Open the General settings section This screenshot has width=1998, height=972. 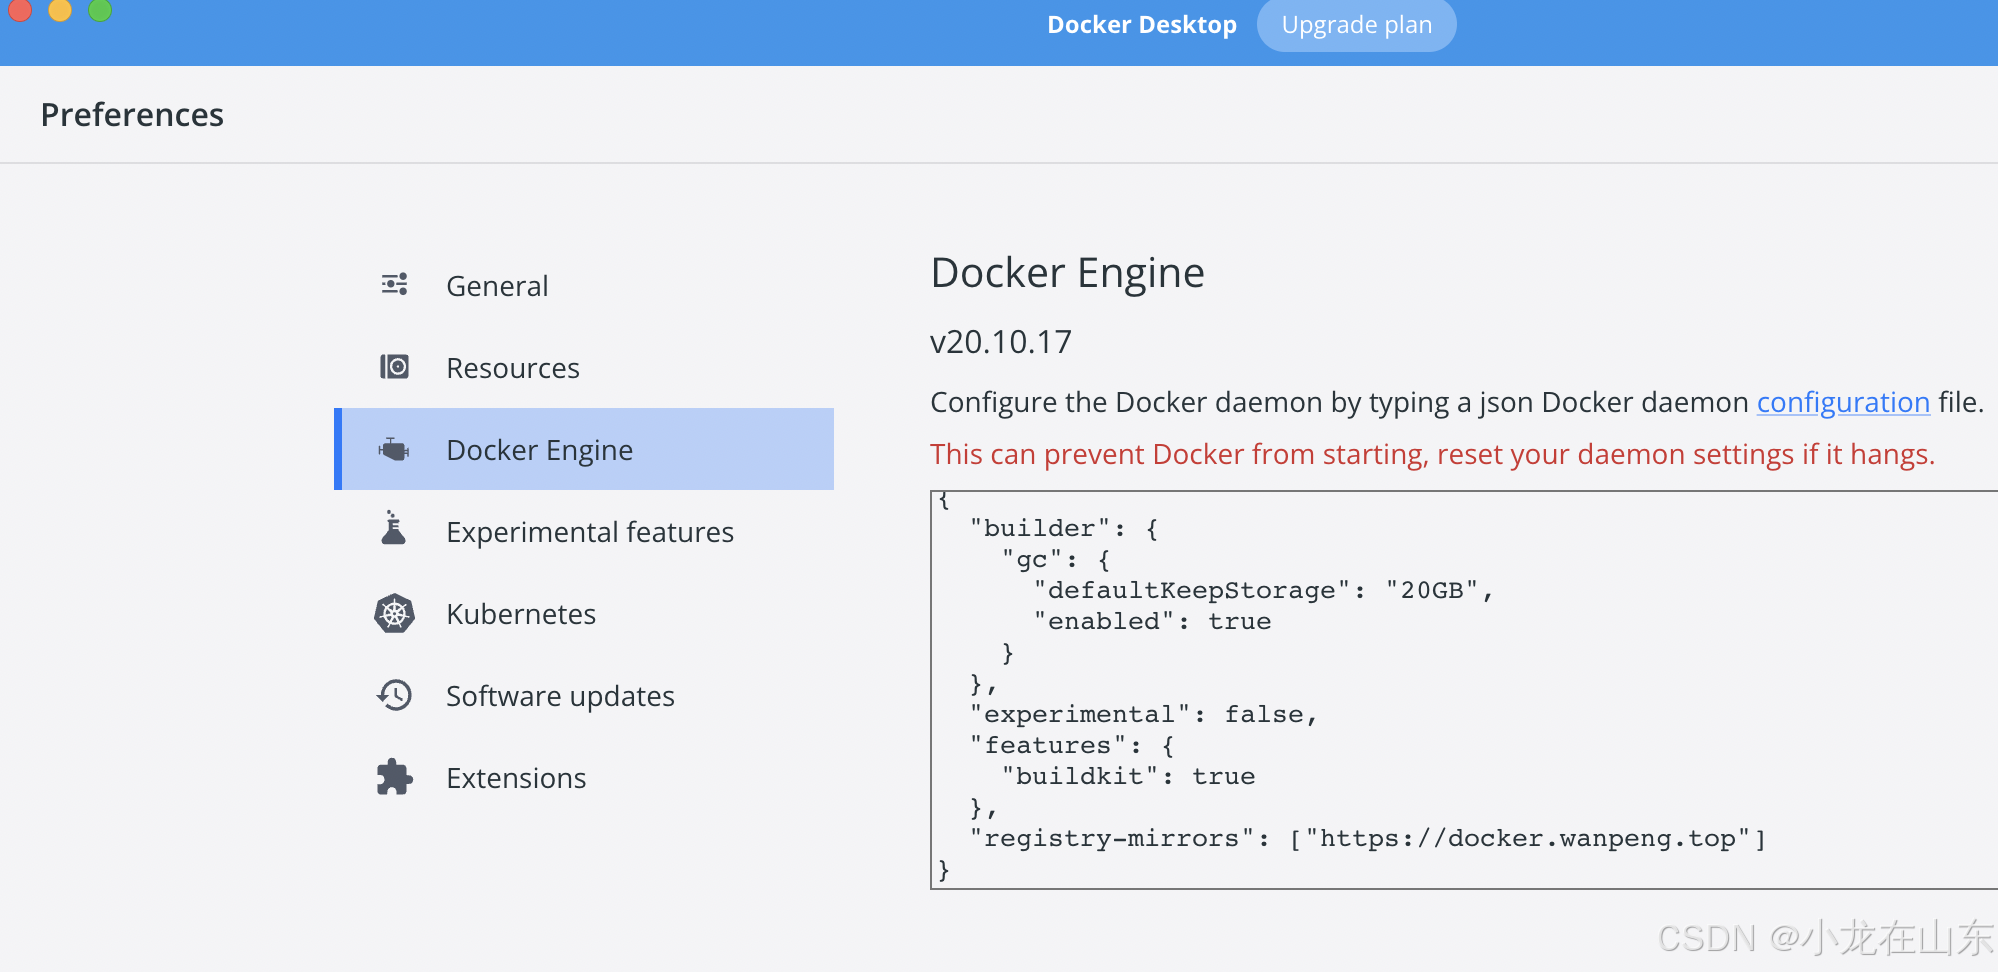pyautogui.click(x=584, y=286)
